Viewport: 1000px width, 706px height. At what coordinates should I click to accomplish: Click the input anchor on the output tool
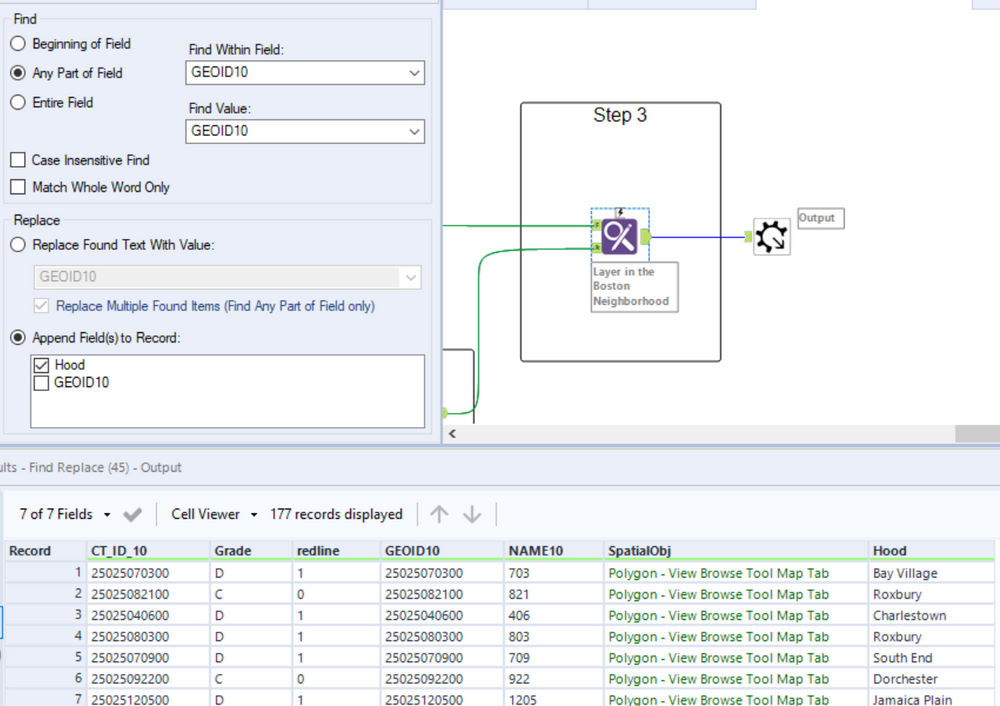pos(748,236)
